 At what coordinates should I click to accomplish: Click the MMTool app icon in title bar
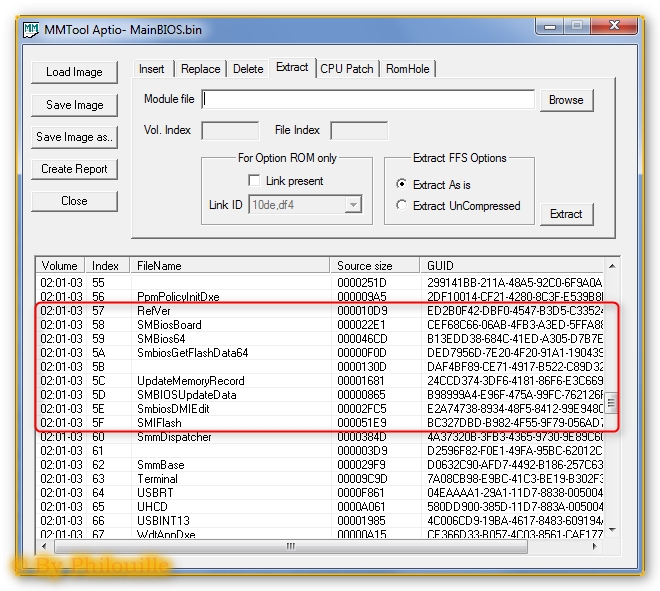click(29, 29)
